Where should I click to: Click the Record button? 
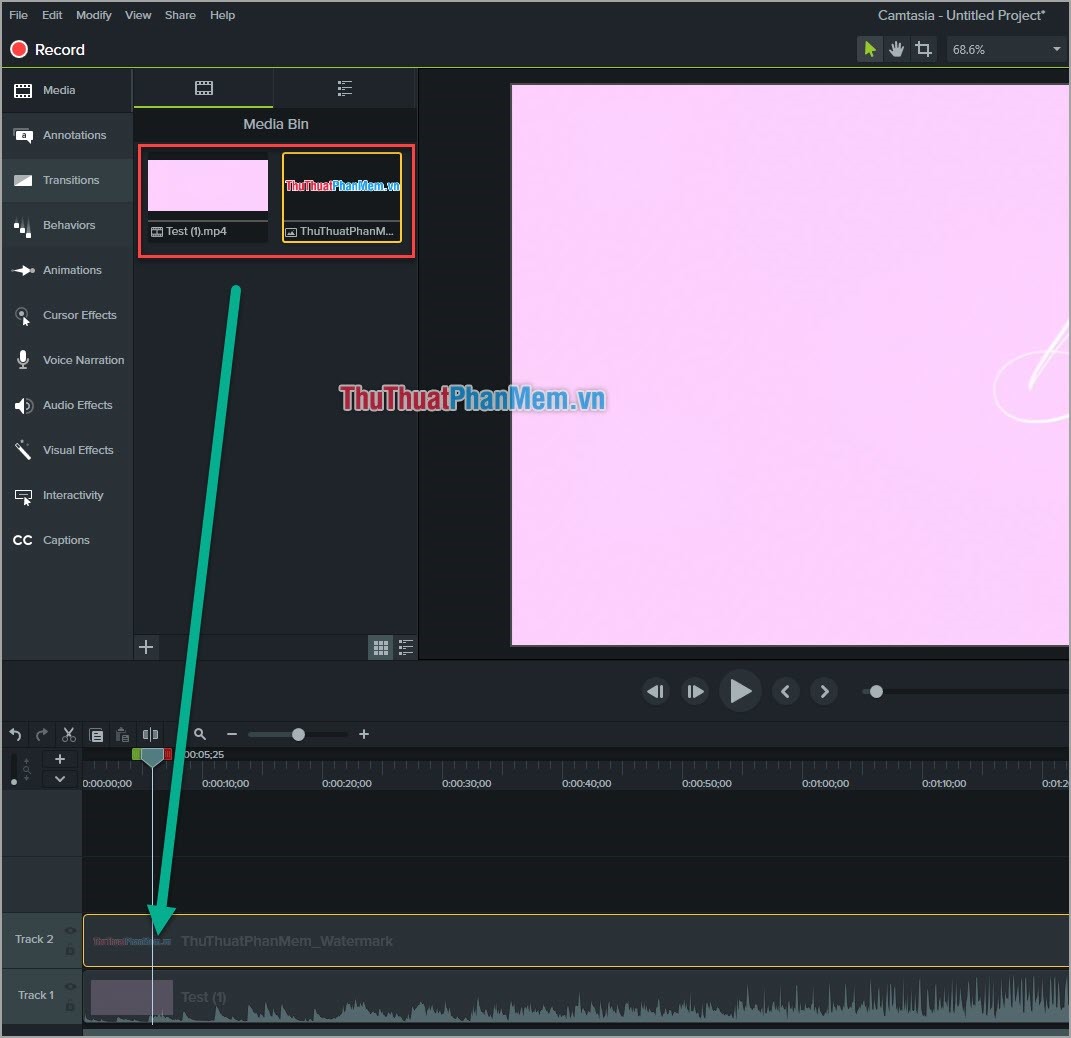pos(47,48)
